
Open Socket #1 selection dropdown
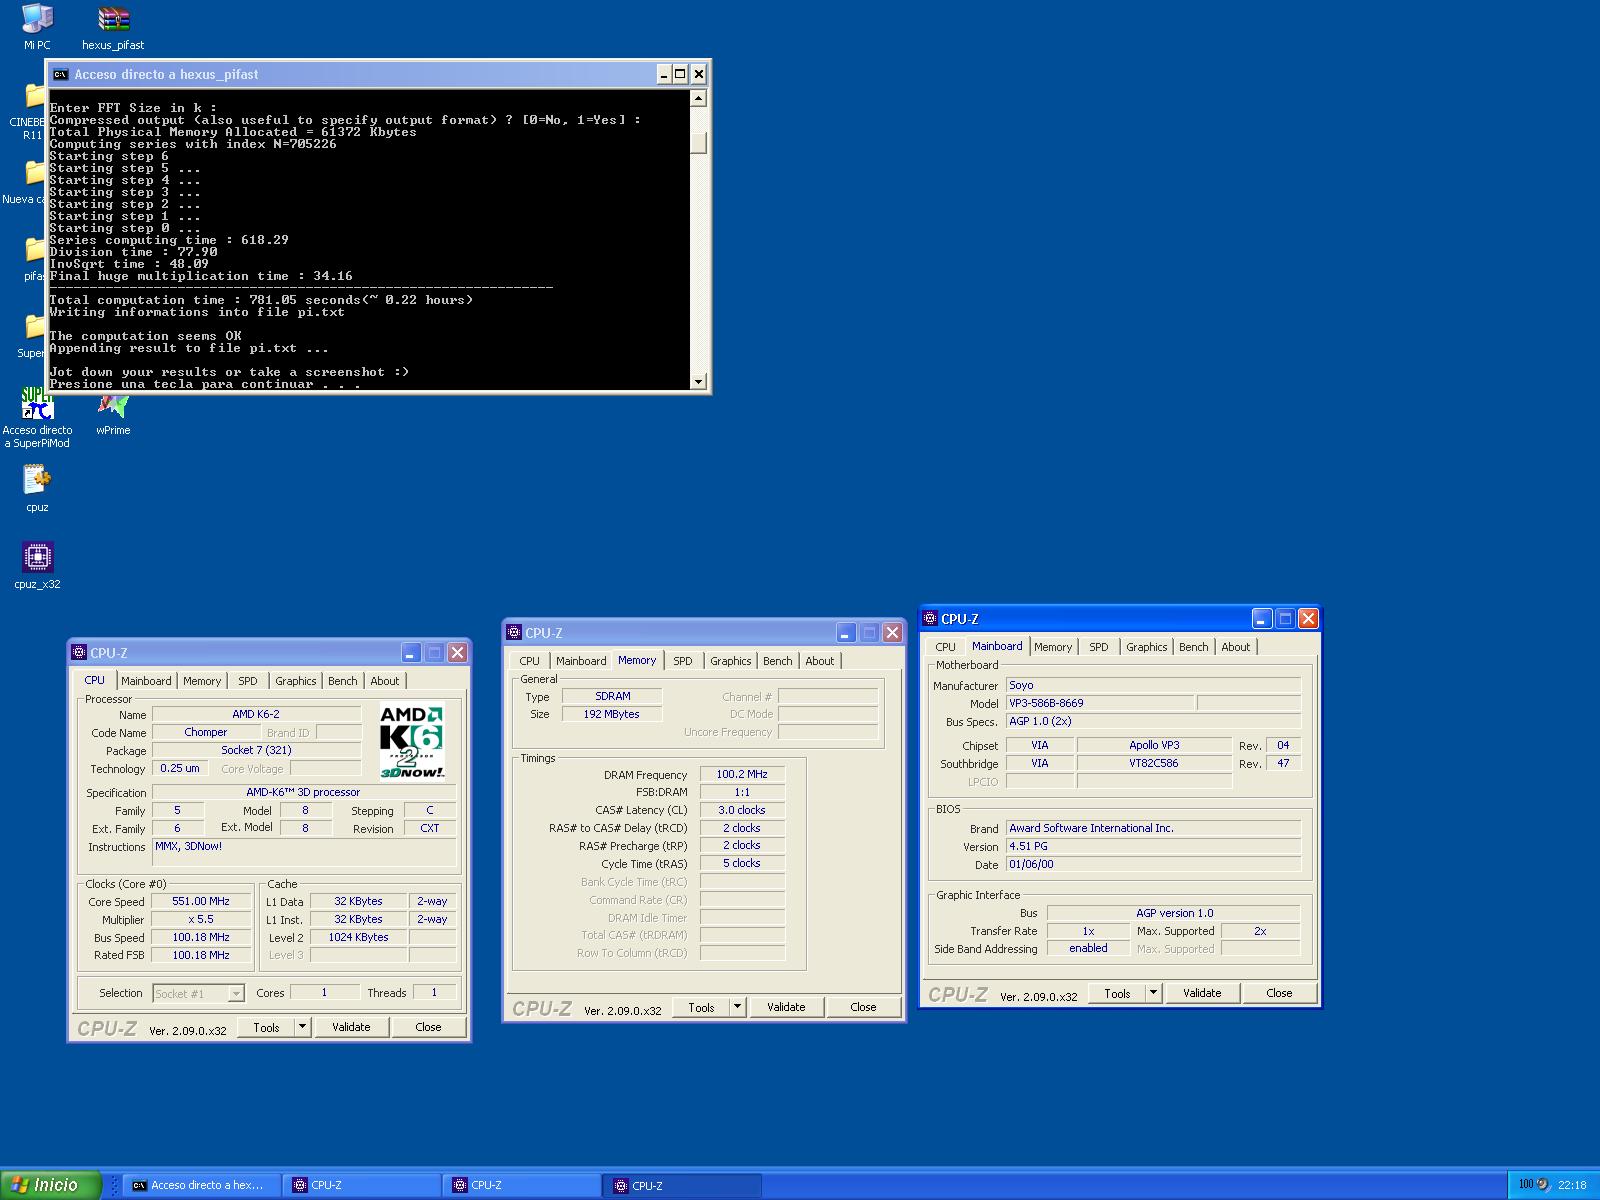(x=199, y=993)
